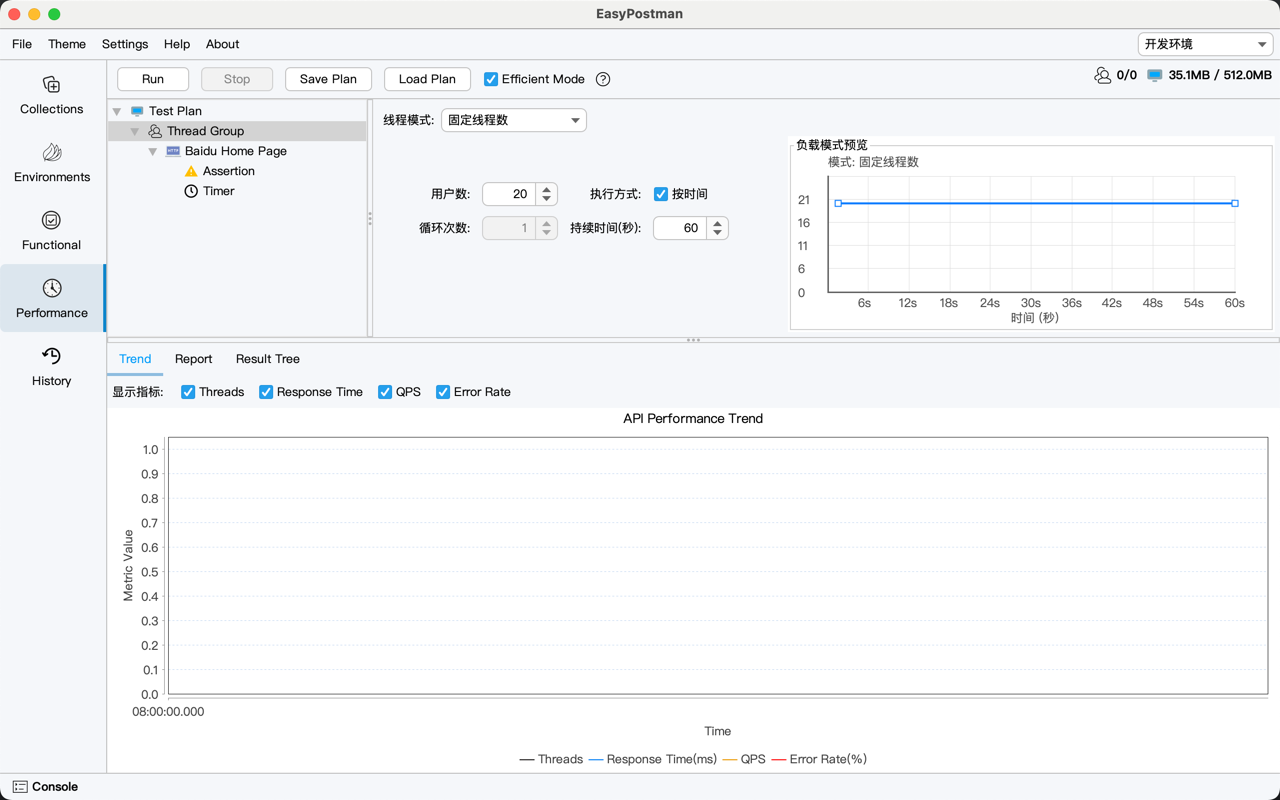Click the API Performance Trend chart title
The width and height of the screenshot is (1280, 800).
coord(693,419)
